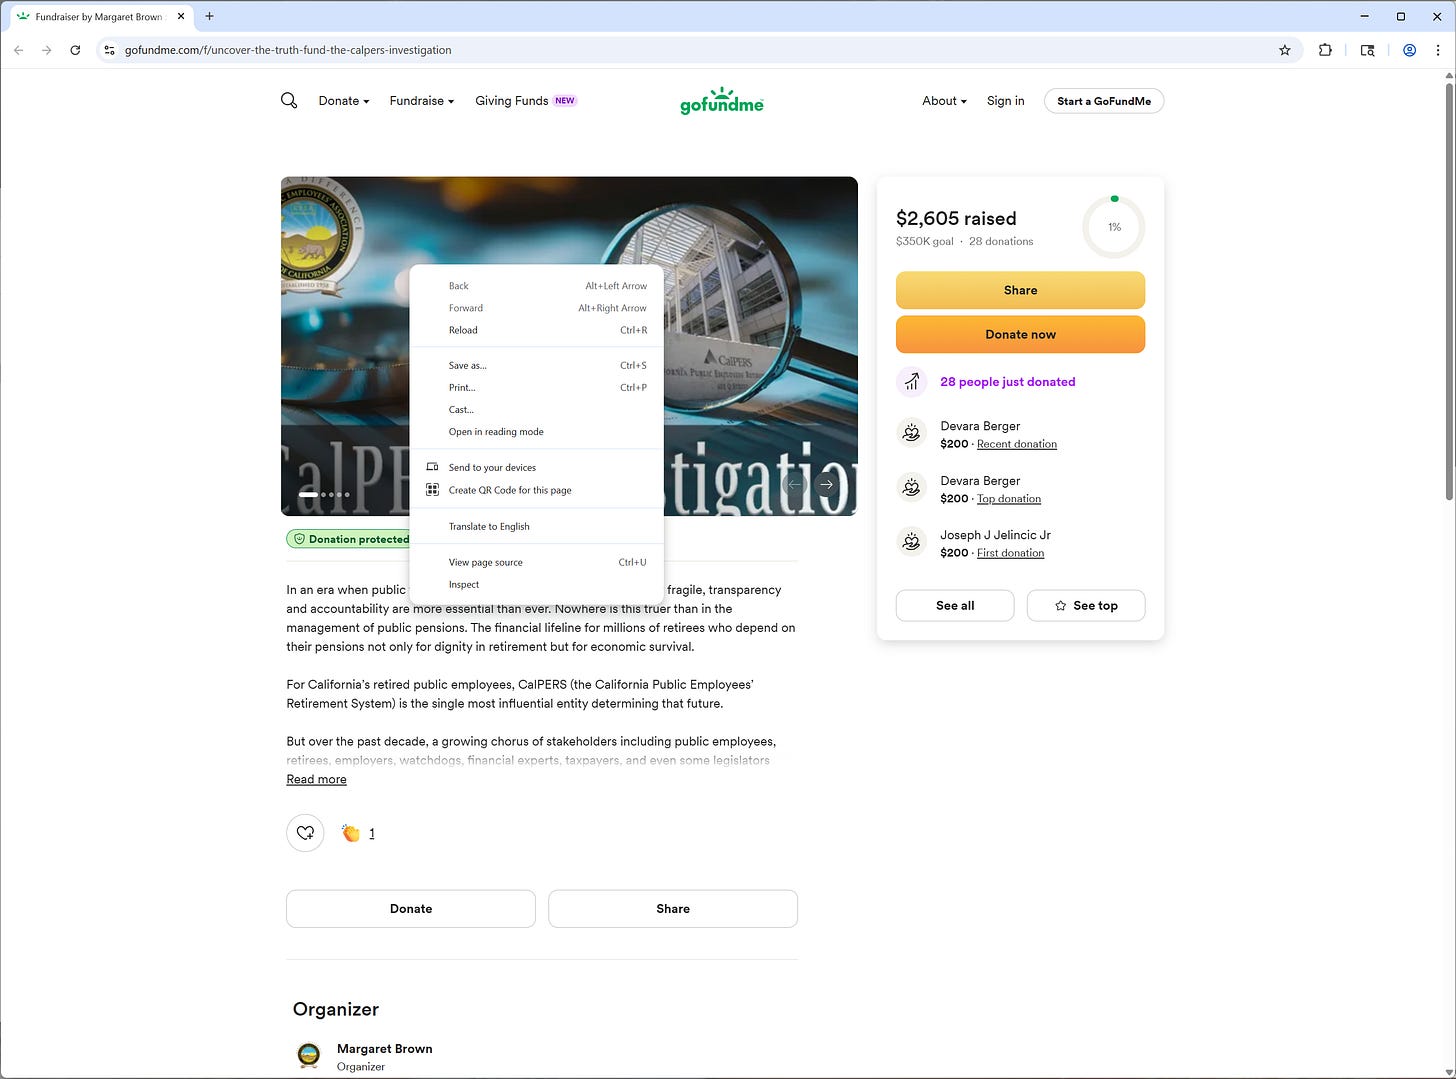Click the clapping hands reaction emoji

351,833
